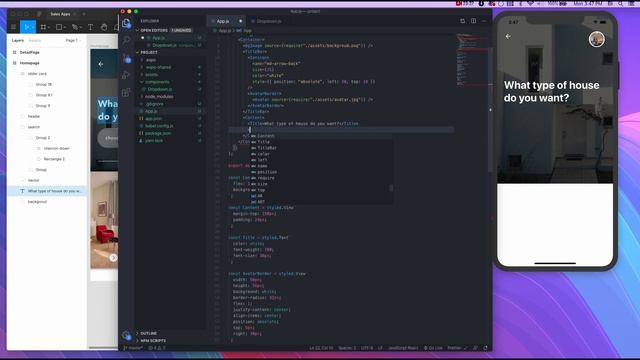Open the Manage gear at the activity bar bottom
Image resolution: width=640 pixels, height=360 pixels.
tap(126, 335)
